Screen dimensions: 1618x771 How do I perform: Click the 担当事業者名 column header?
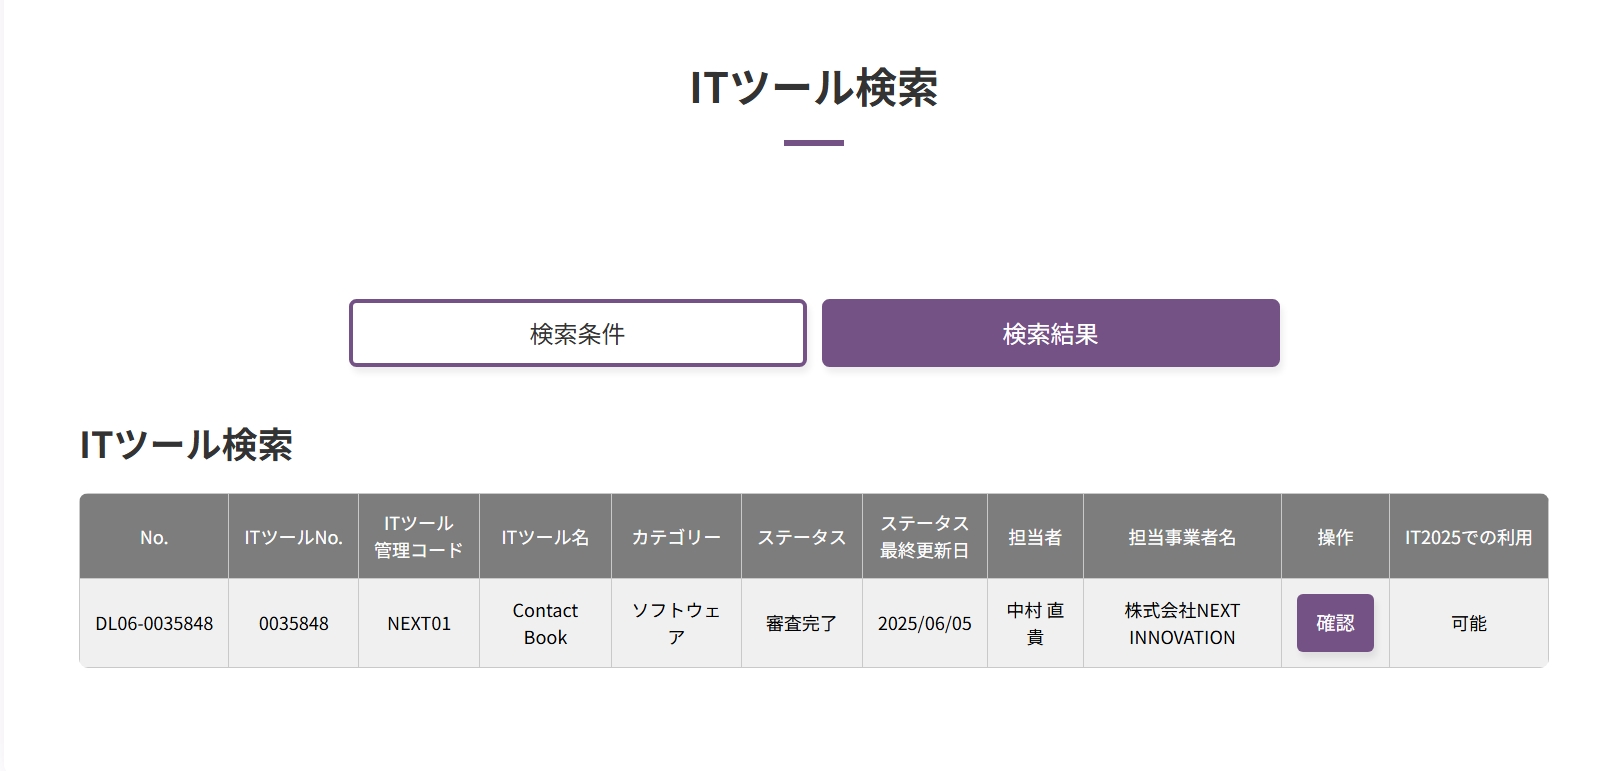[1182, 537]
